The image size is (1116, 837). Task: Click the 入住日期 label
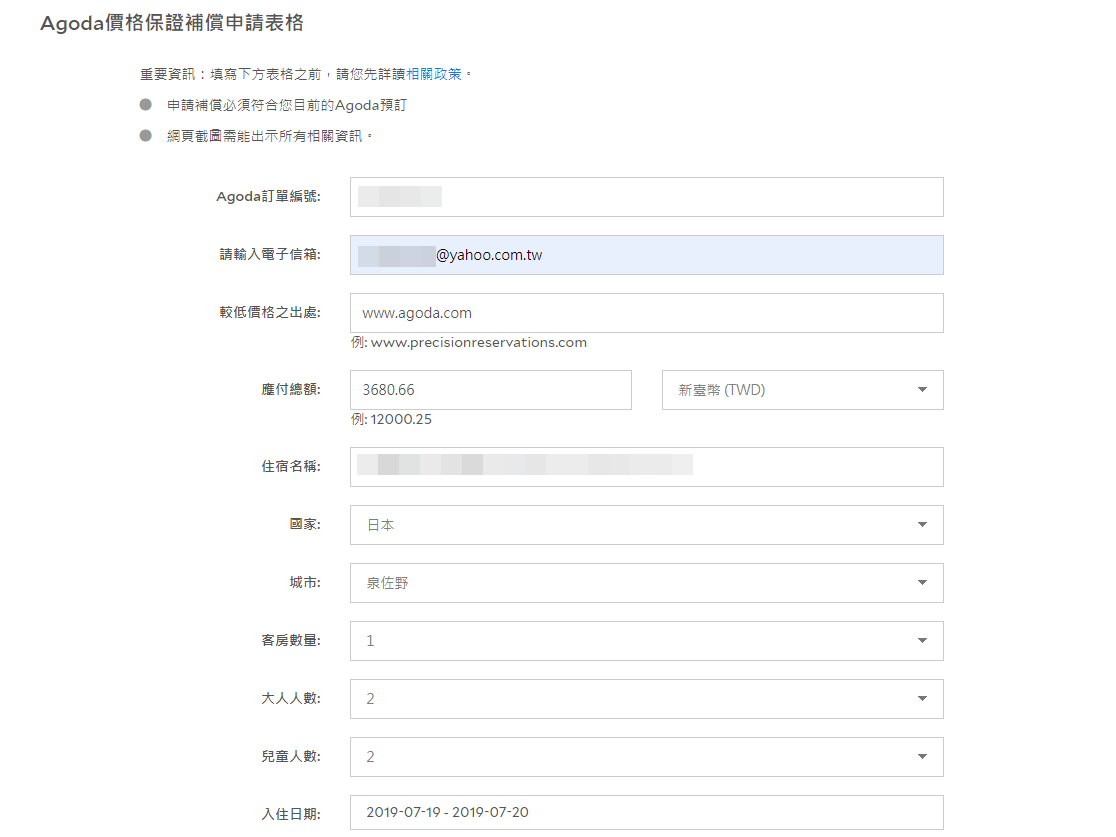pos(291,814)
